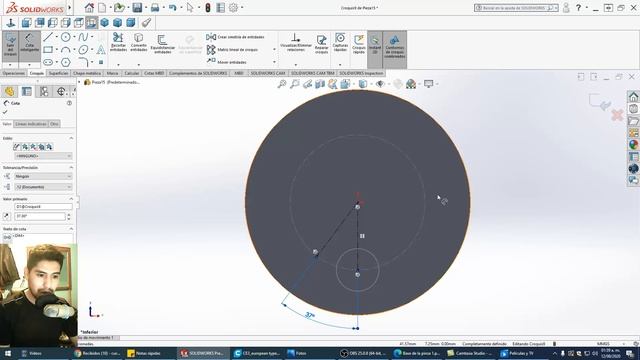Expand Salir del croquis dropdown arrow
This screenshot has width=640, height=360.
[x=10, y=64]
